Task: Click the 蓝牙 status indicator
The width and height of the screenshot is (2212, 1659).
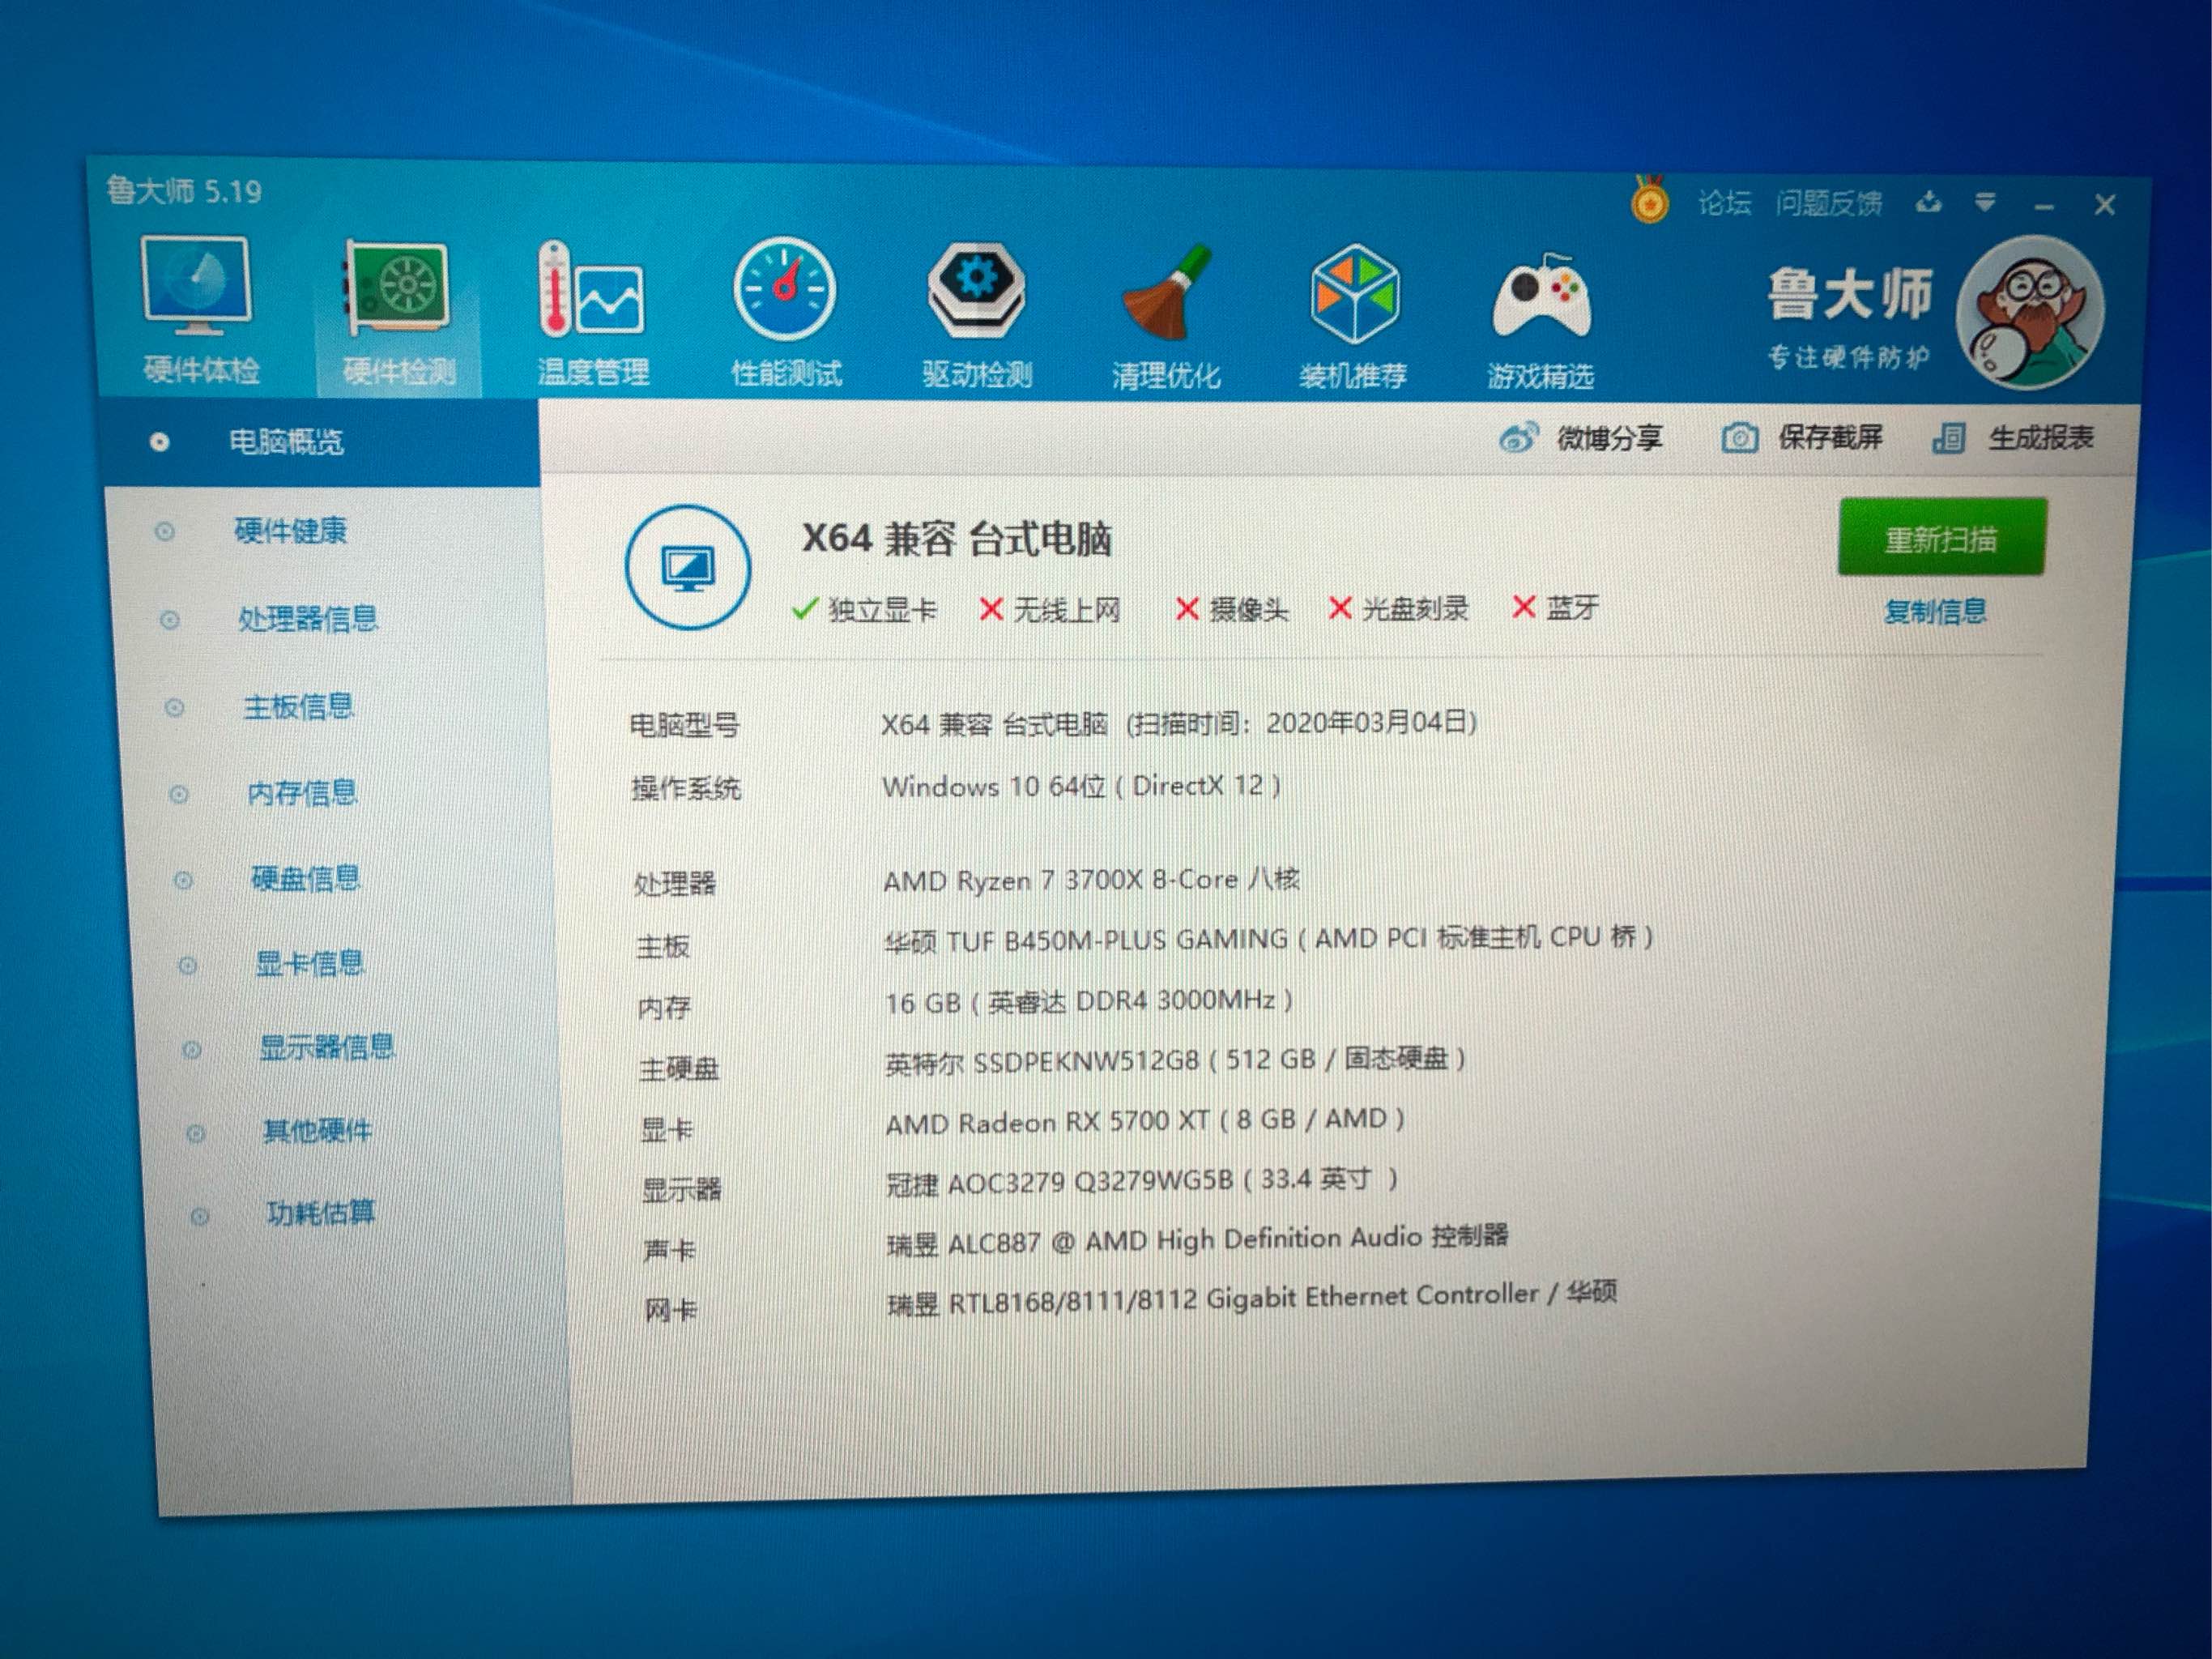Action: coord(1556,607)
